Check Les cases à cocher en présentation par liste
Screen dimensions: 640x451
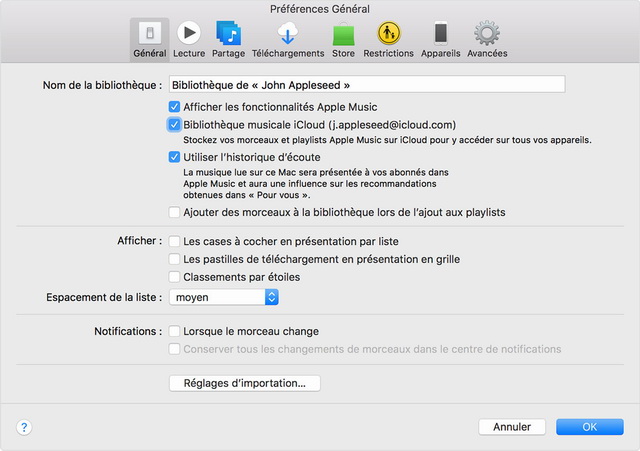click(x=175, y=242)
